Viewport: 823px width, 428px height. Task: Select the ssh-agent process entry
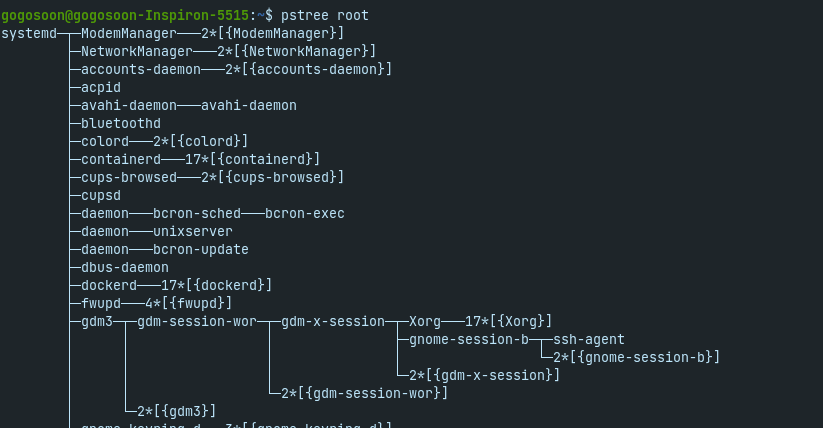pos(589,339)
